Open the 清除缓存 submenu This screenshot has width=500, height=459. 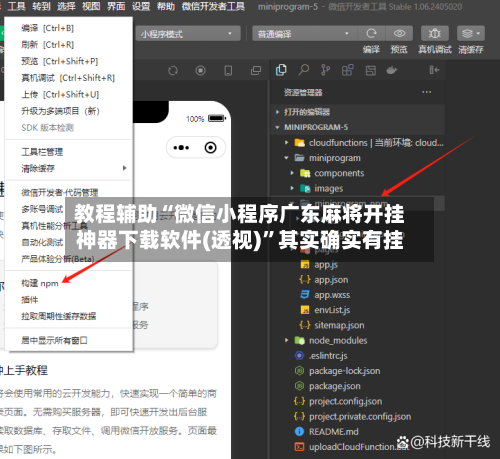[x=69, y=168]
